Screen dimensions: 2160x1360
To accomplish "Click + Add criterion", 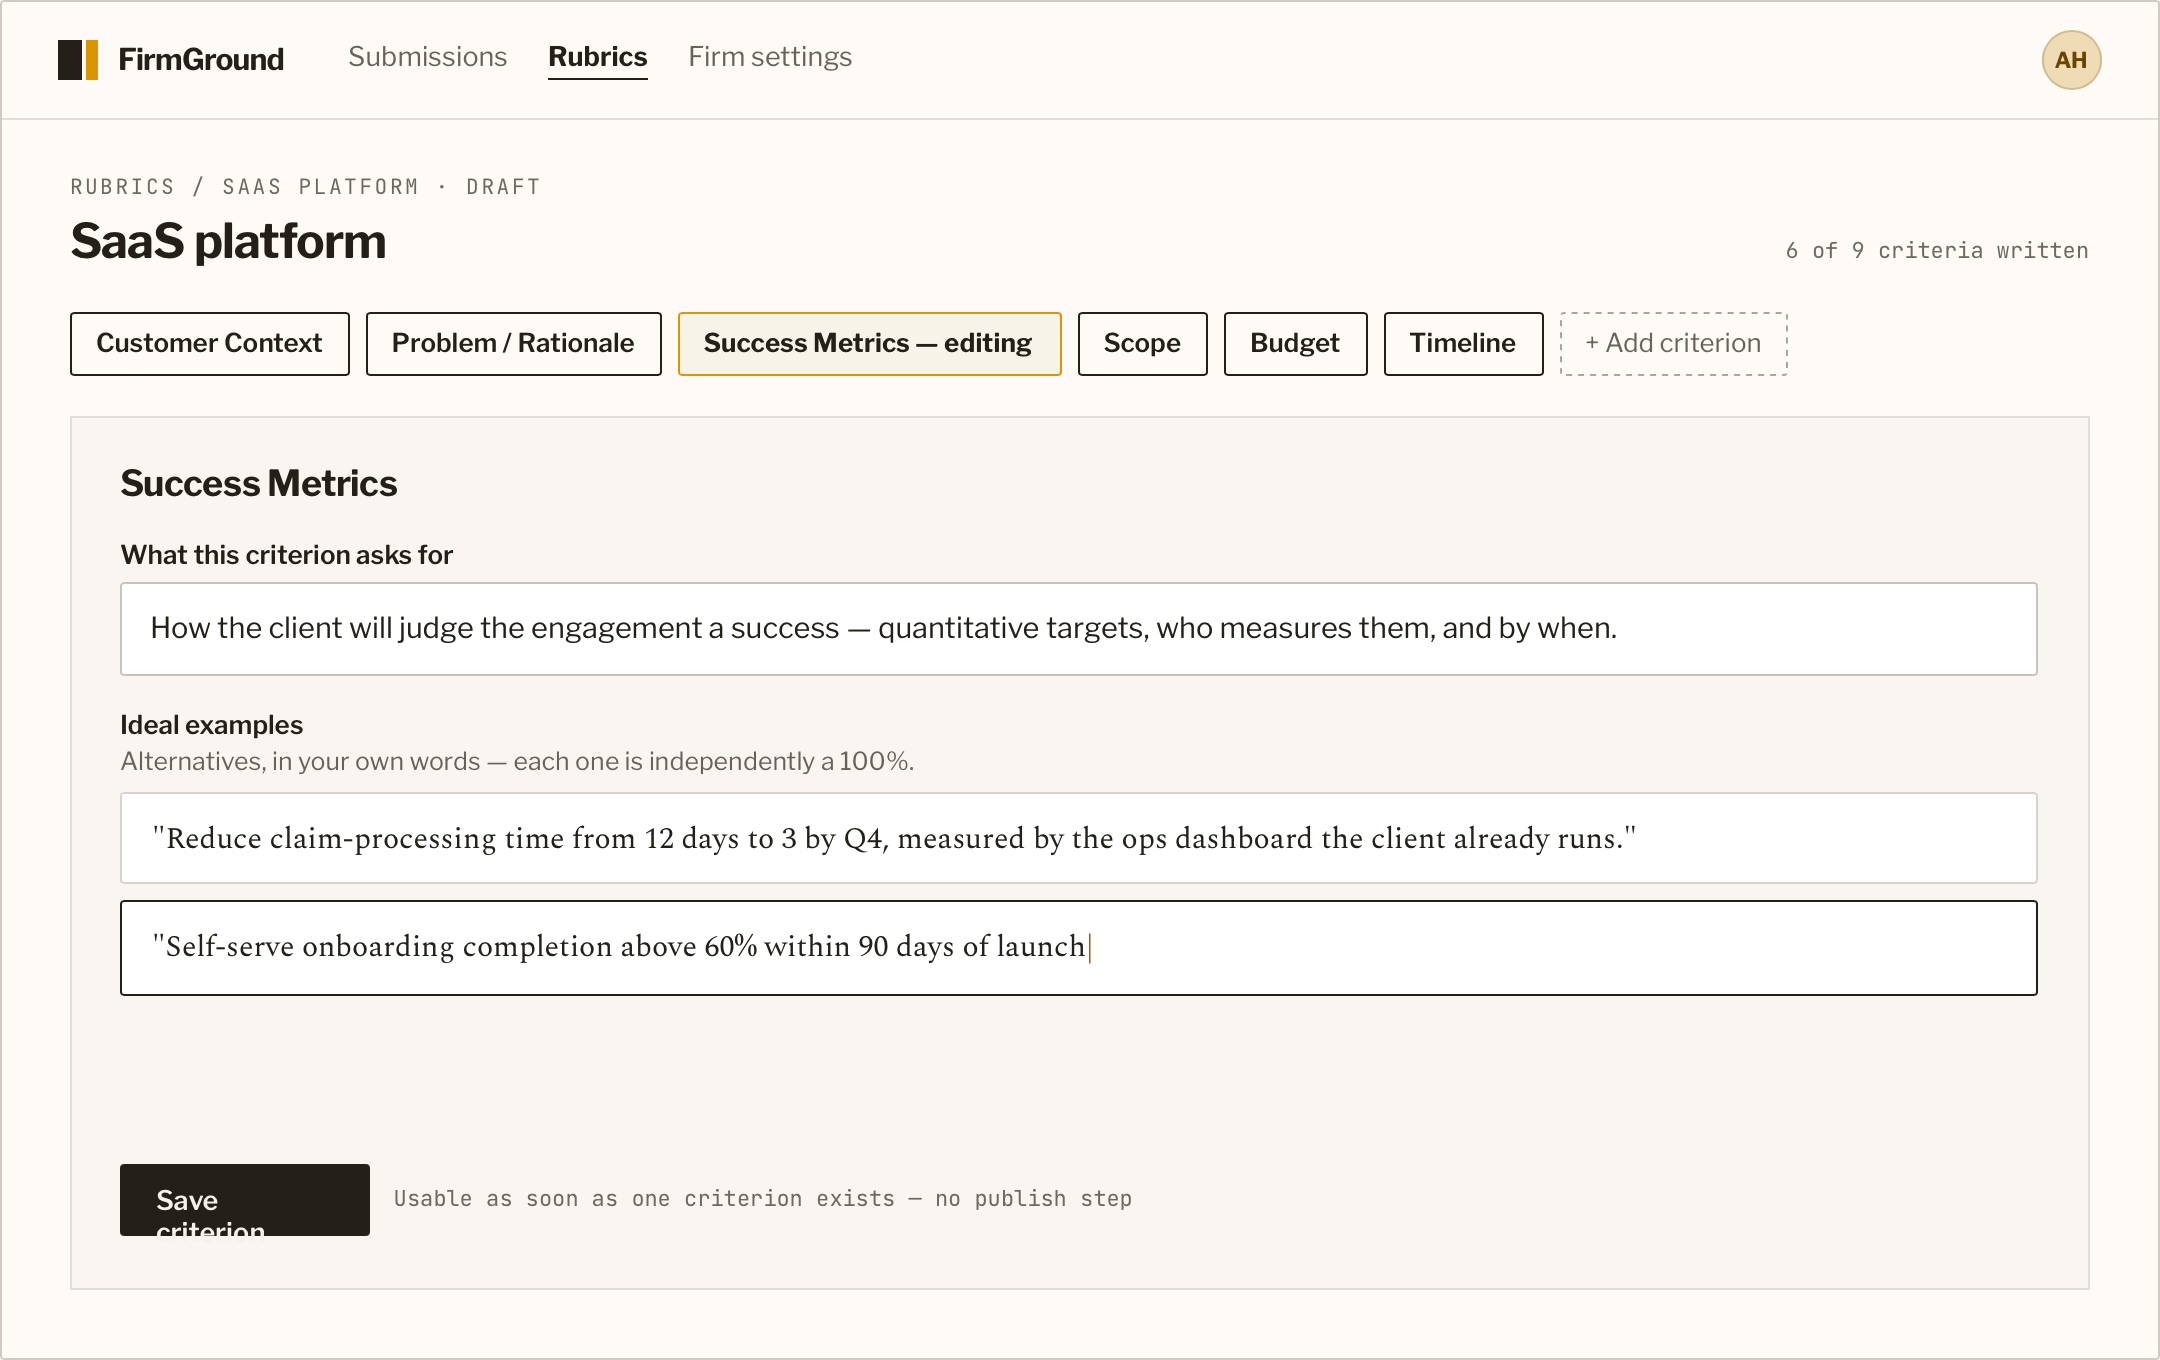I will (x=1674, y=344).
